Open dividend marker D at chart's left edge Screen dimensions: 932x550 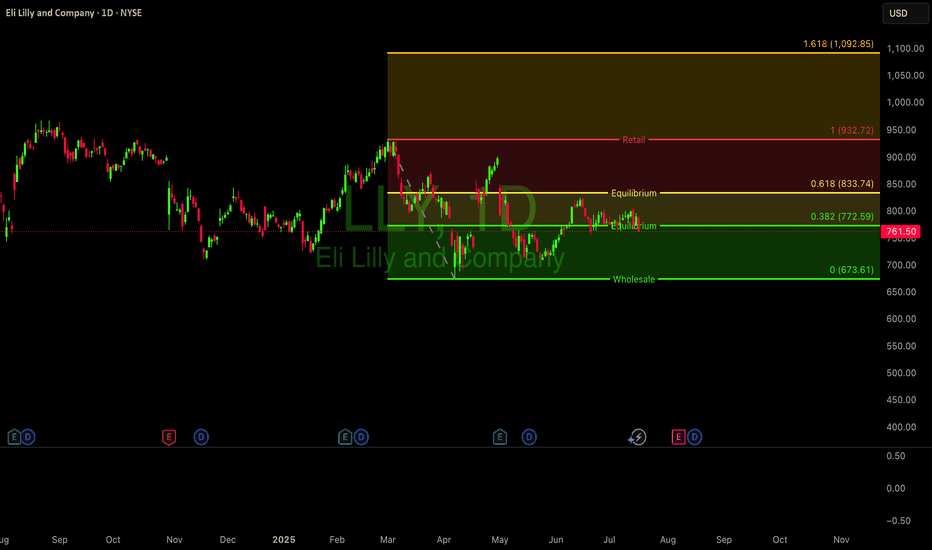click(28, 438)
